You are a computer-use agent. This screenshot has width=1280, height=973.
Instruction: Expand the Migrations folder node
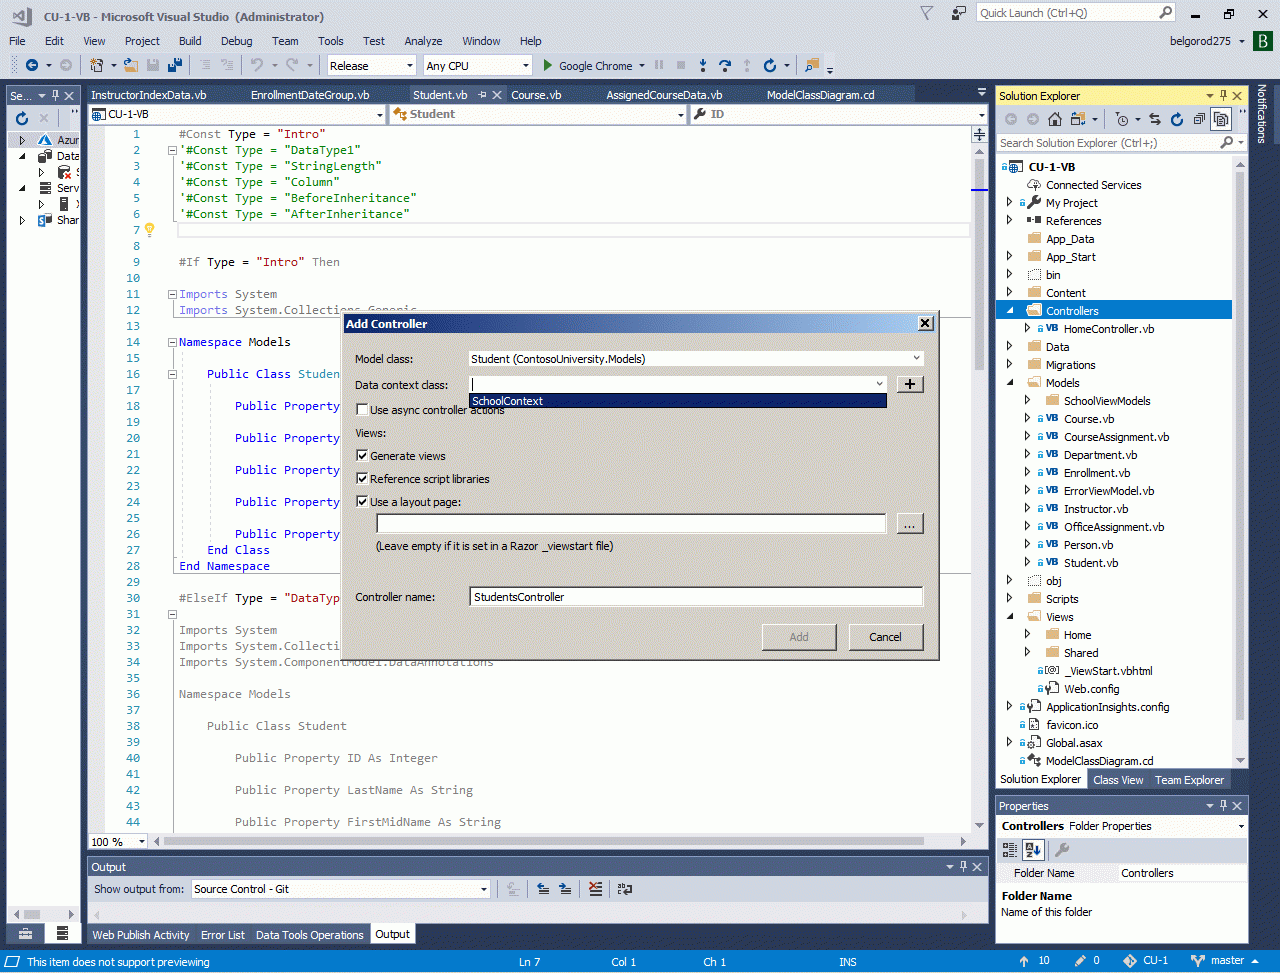pos(1010,365)
